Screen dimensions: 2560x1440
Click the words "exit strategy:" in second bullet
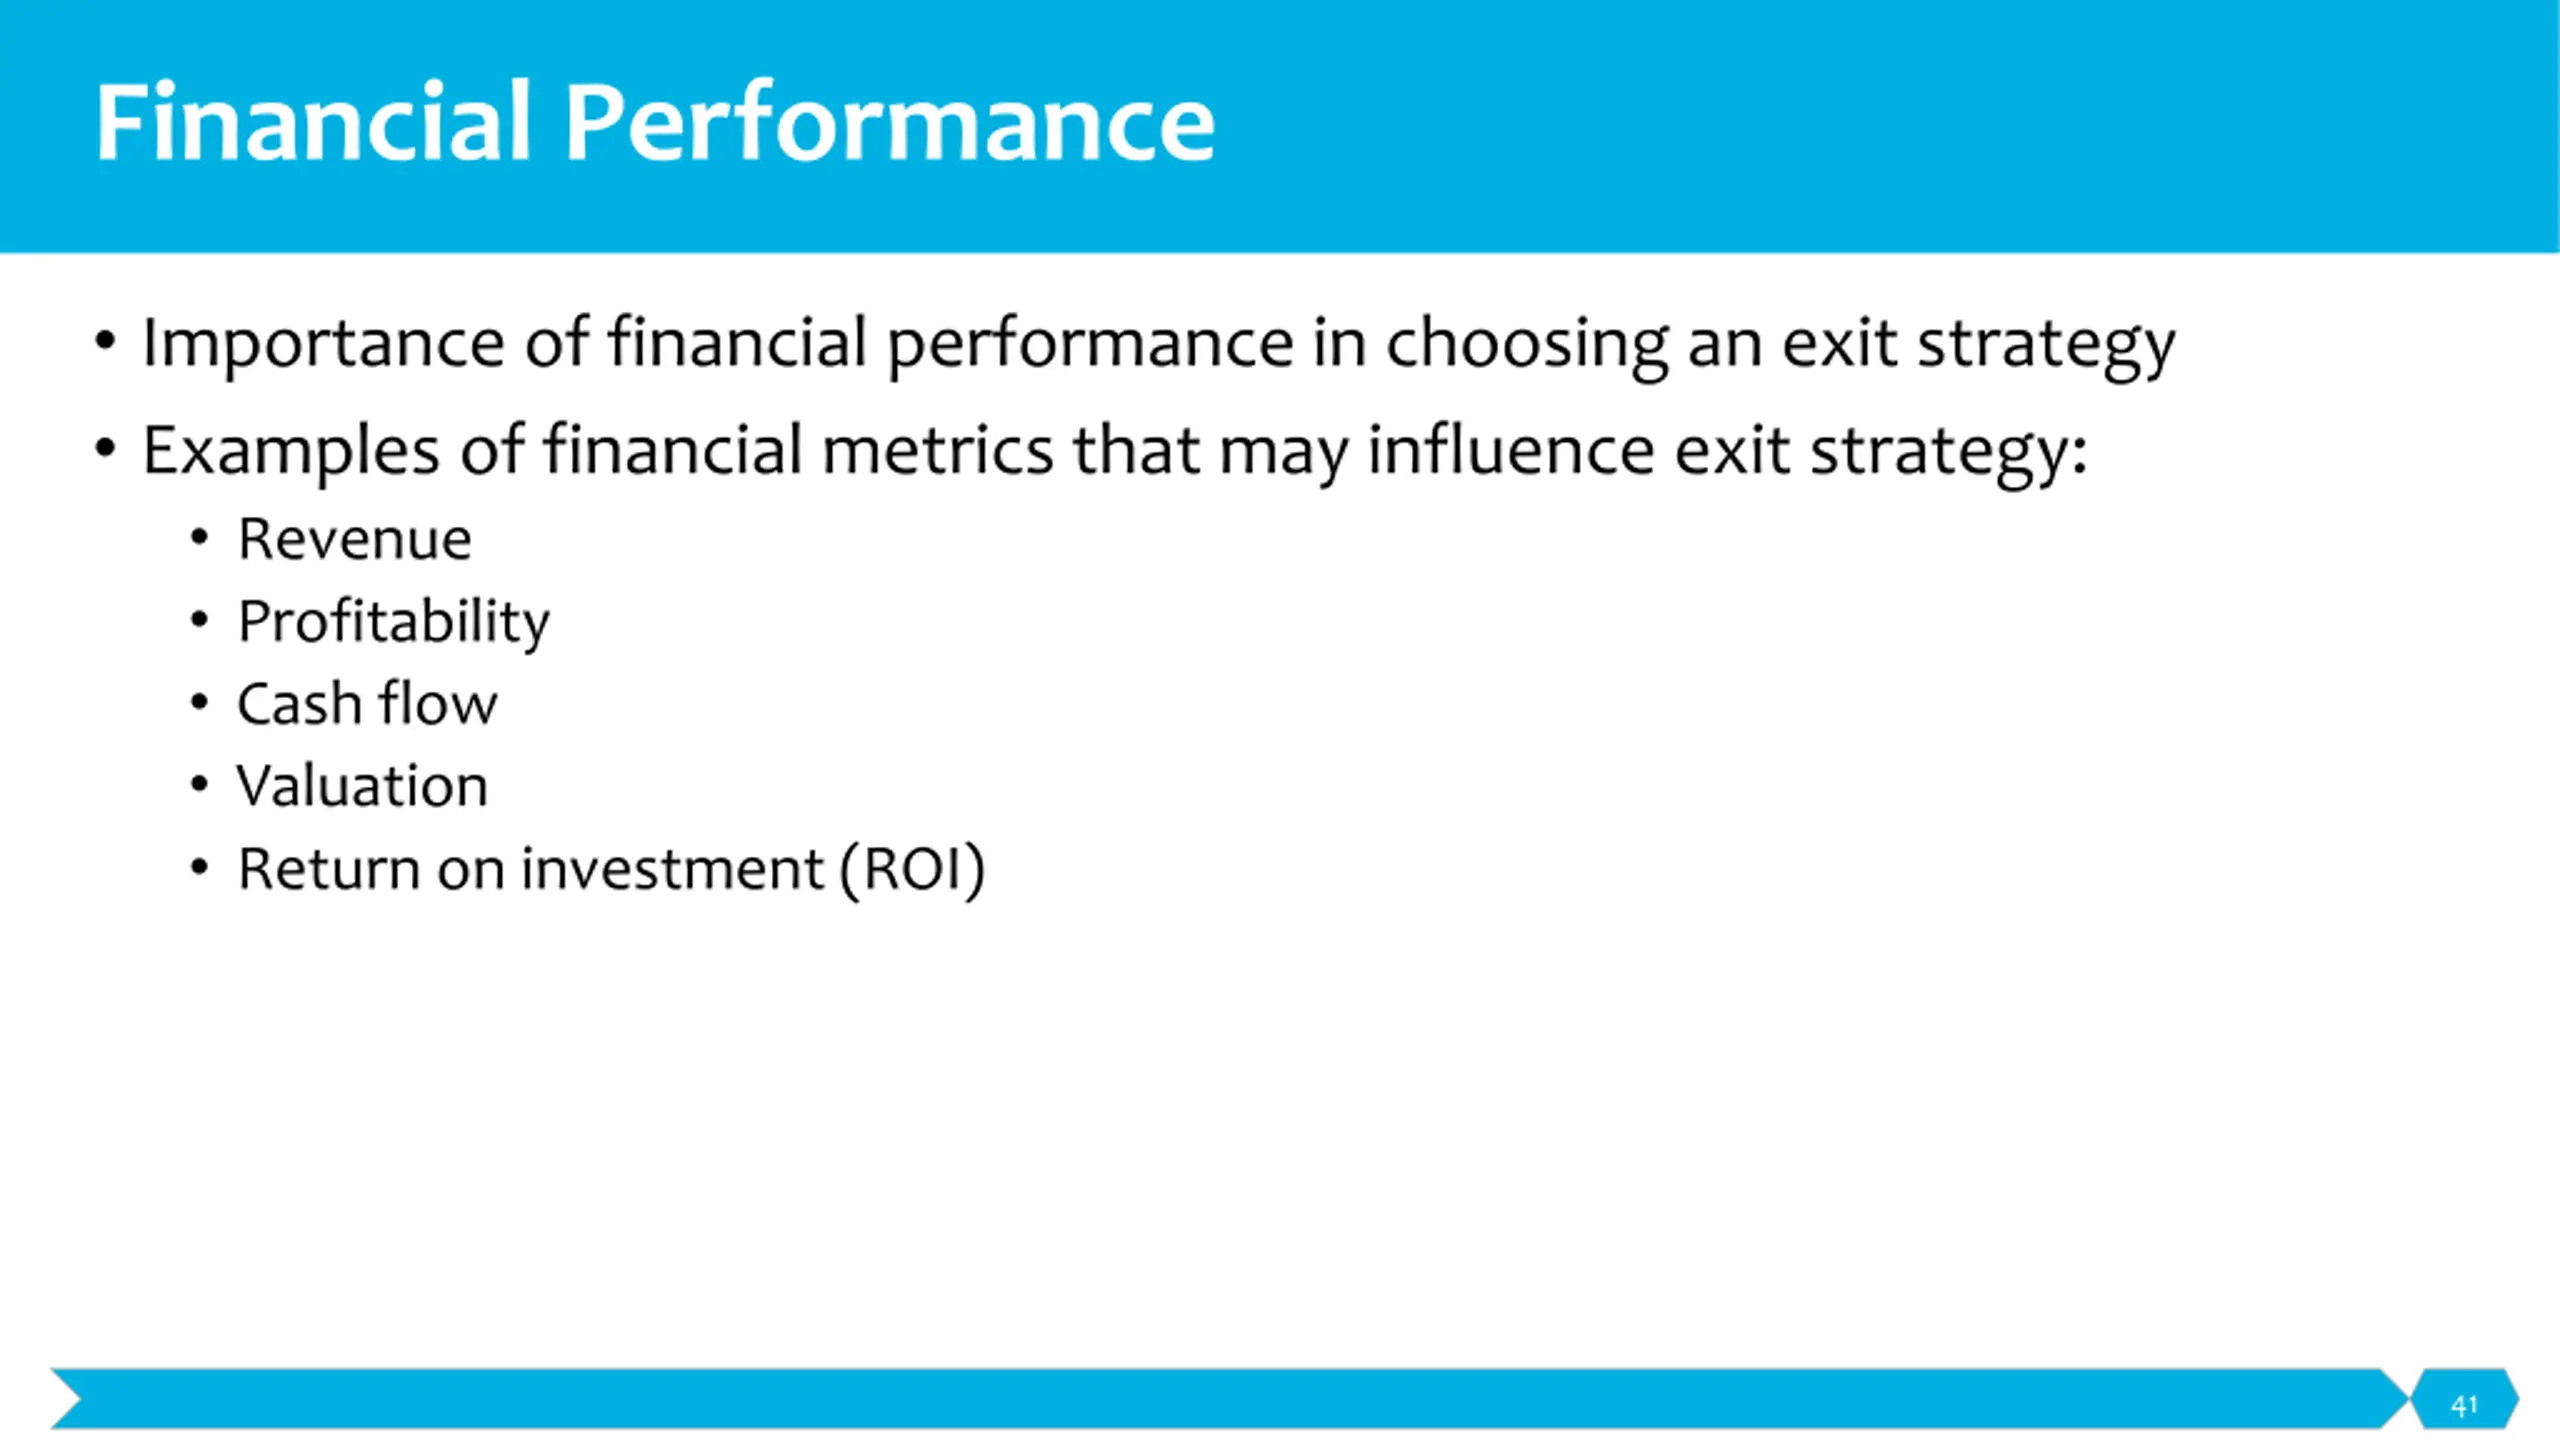(x=1881, y=452)
